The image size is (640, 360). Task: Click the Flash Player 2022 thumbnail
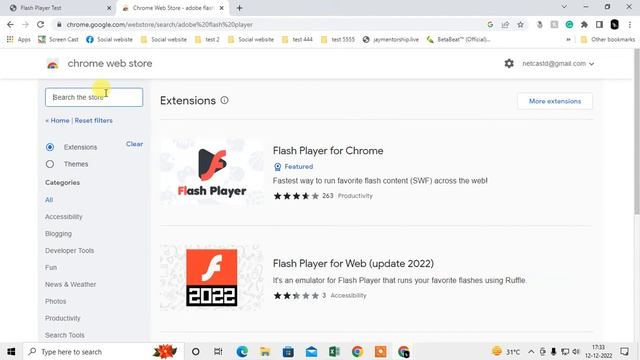pyautogui.click(x=211, y=278)
